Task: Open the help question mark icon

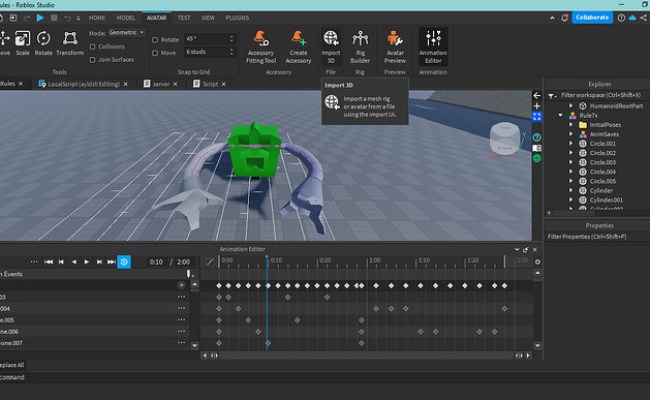Action: click(621, 18)
